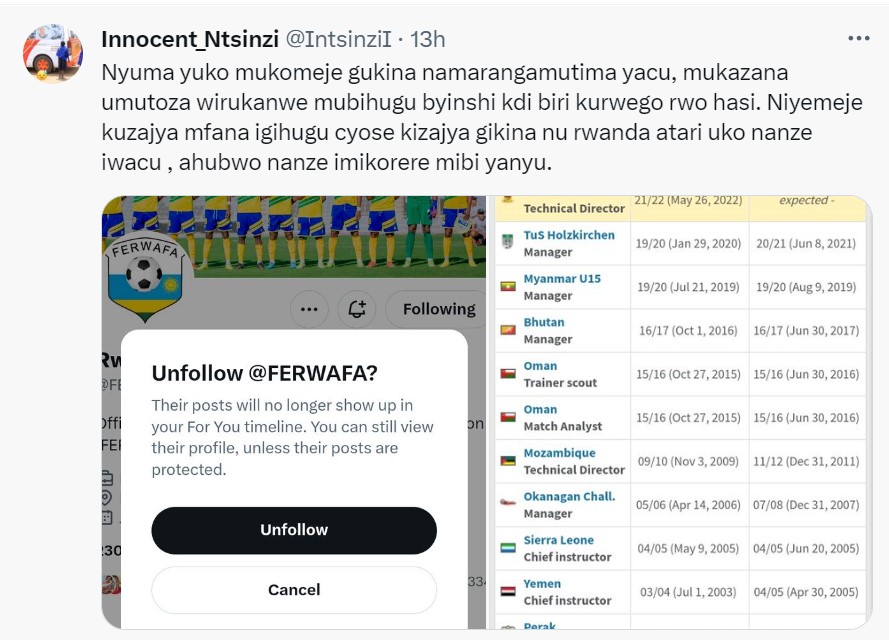Confirm with the Unfollow button
This screenshot has height=640, width=889.
(x=294, y=530)
